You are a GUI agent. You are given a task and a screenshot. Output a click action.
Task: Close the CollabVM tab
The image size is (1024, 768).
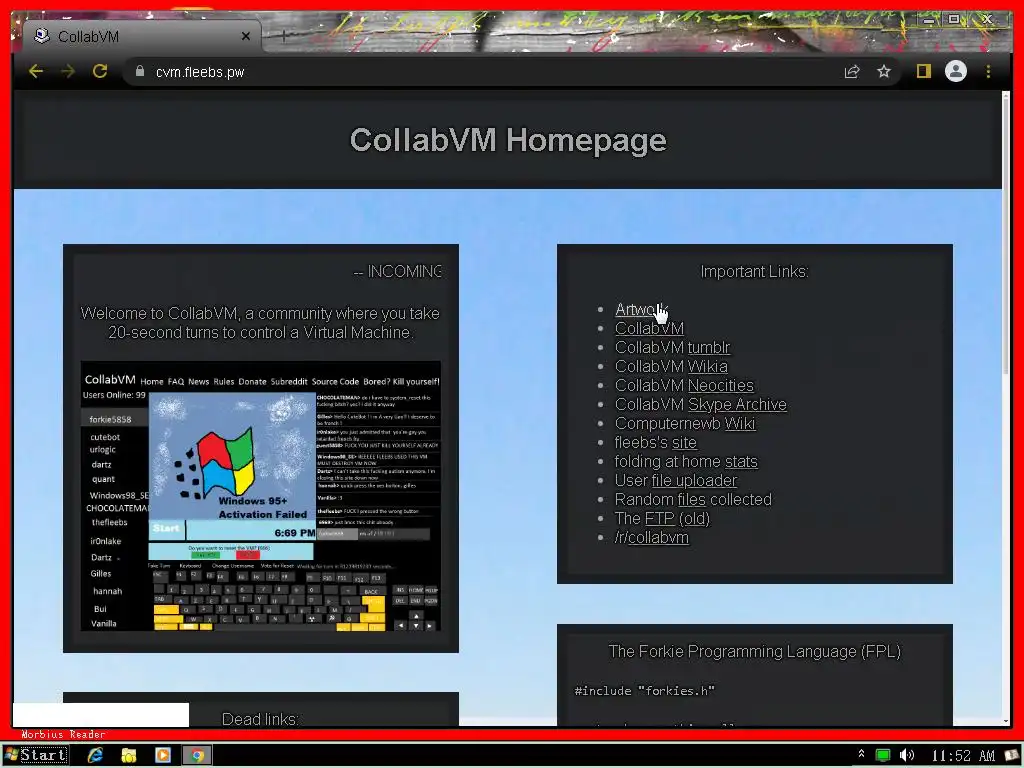(x=246, y=36)
